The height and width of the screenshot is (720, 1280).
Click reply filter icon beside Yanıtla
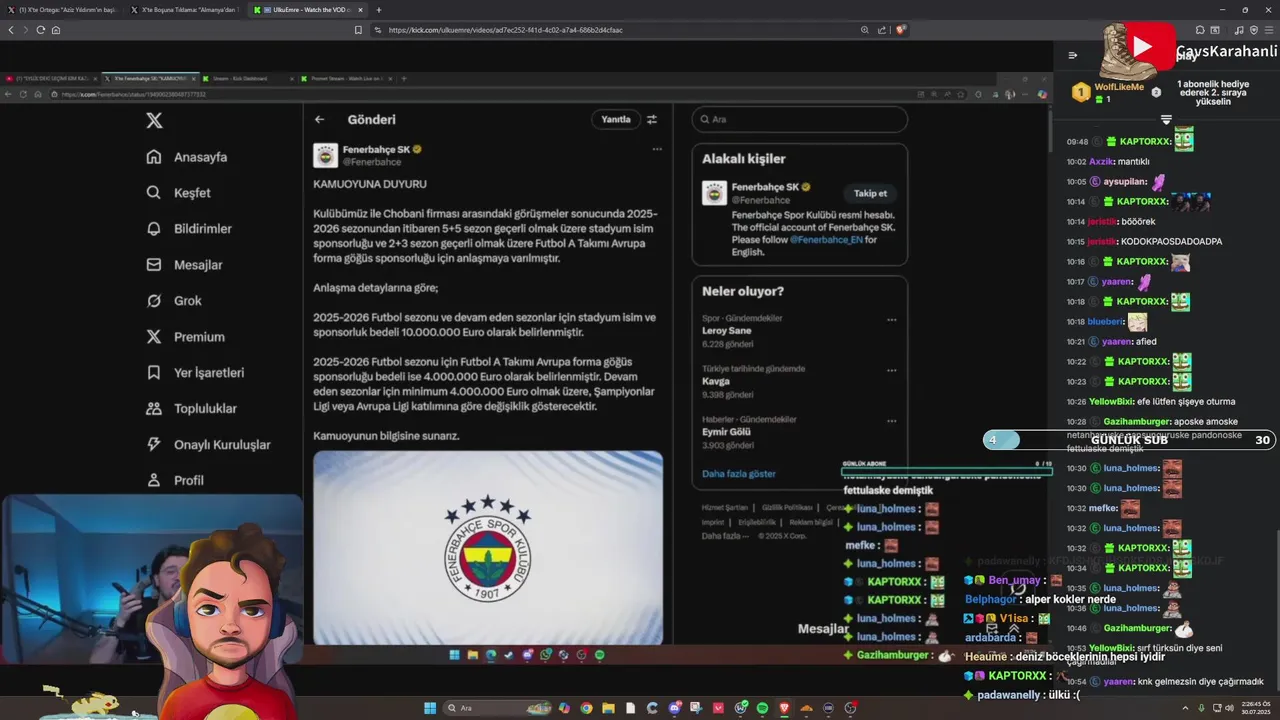[652, 119]
